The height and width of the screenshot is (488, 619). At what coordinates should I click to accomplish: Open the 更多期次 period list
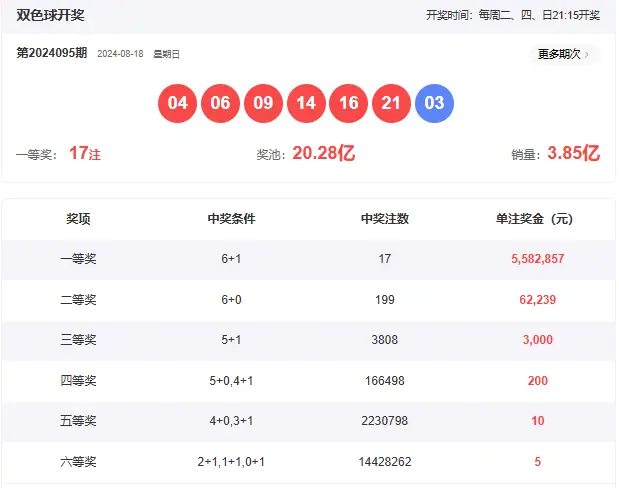point(563,54)
